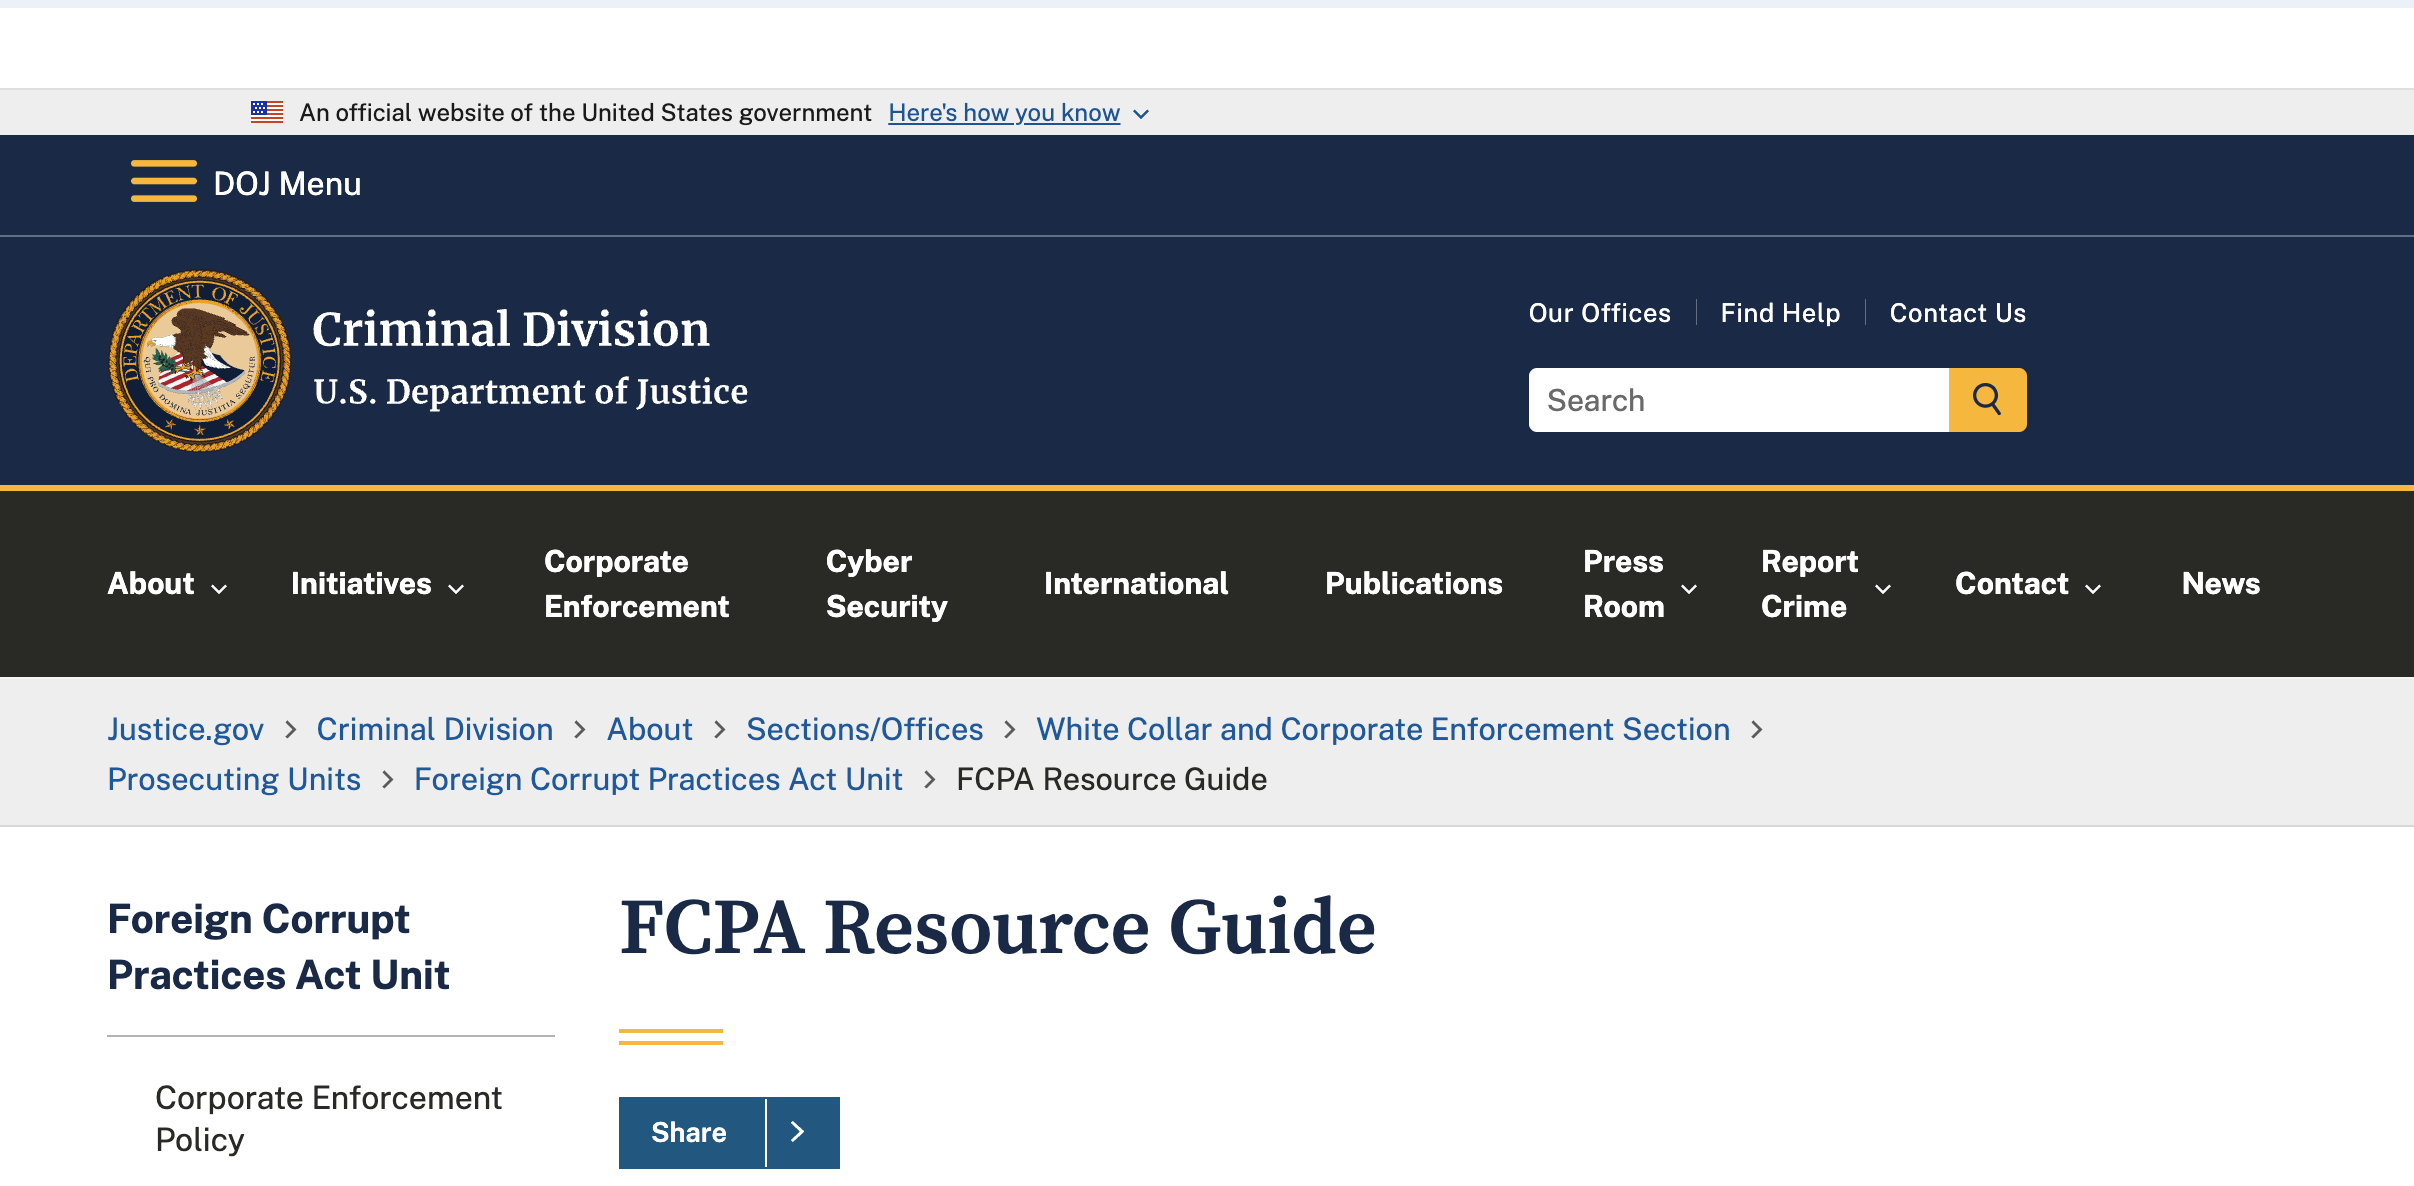Follow the About breadcrumb link
This screenshot has height=1186, width=2414.
pyautogui.click(x=650, y=729)
